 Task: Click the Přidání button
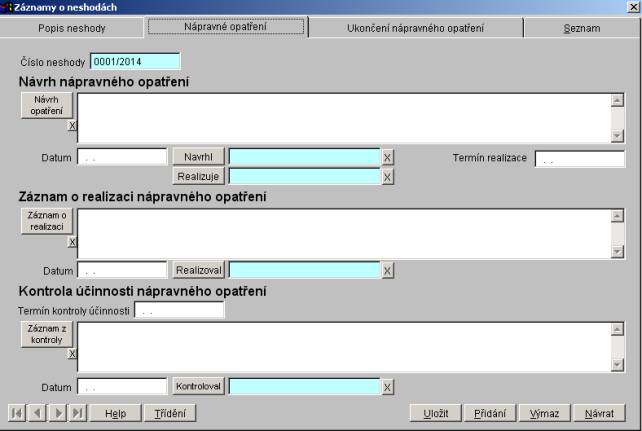pyautogui.click(x=489, y=413)
